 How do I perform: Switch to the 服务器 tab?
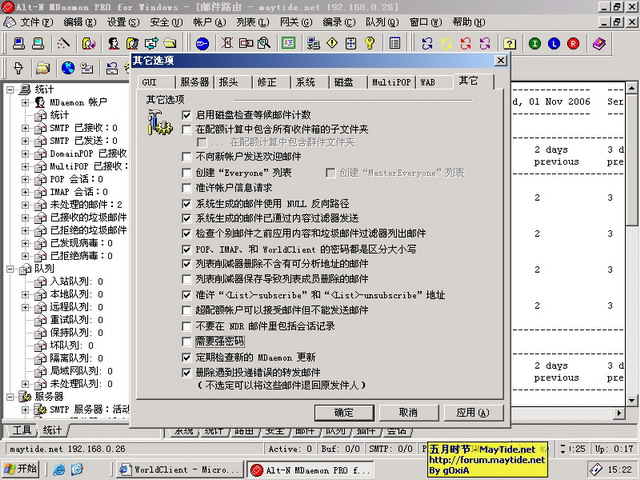tap(194, 82)
